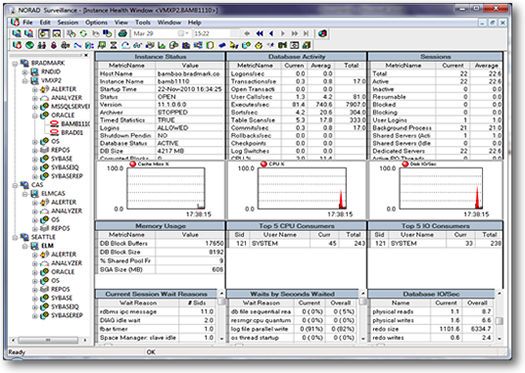Image resolution: width=525 pixels, height=373 pixels.
Task: Collapse the VMXP2 tree node
Action: pyautogui.click(x=25, y=81)
